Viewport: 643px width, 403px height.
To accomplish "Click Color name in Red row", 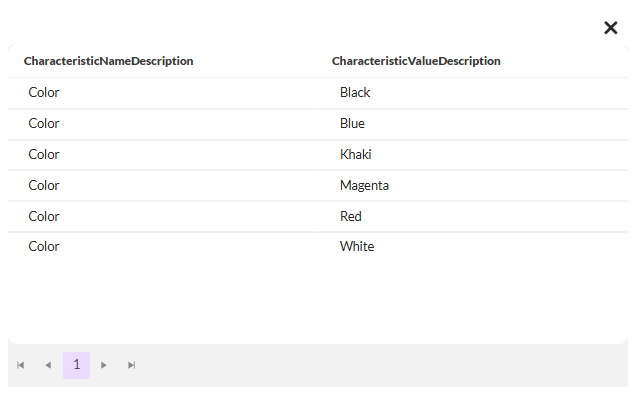I will coord(44,217).
